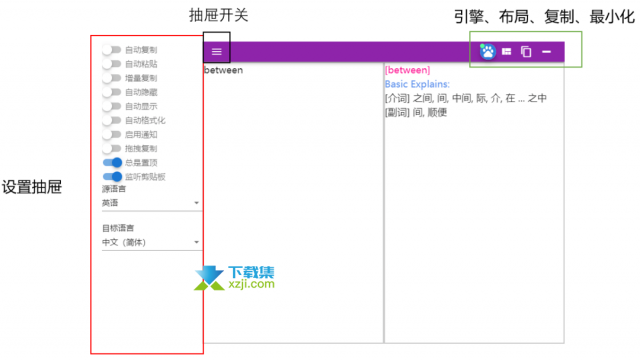Copy the translation result with the copy icon

pyautogui.click(x=526, y=51)
